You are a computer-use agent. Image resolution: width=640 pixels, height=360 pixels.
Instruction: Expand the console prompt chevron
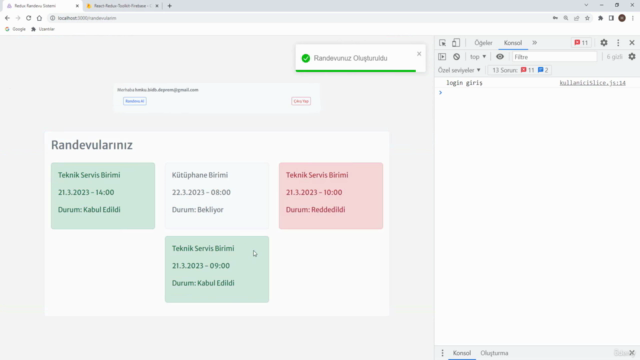[x=440, y=93]
